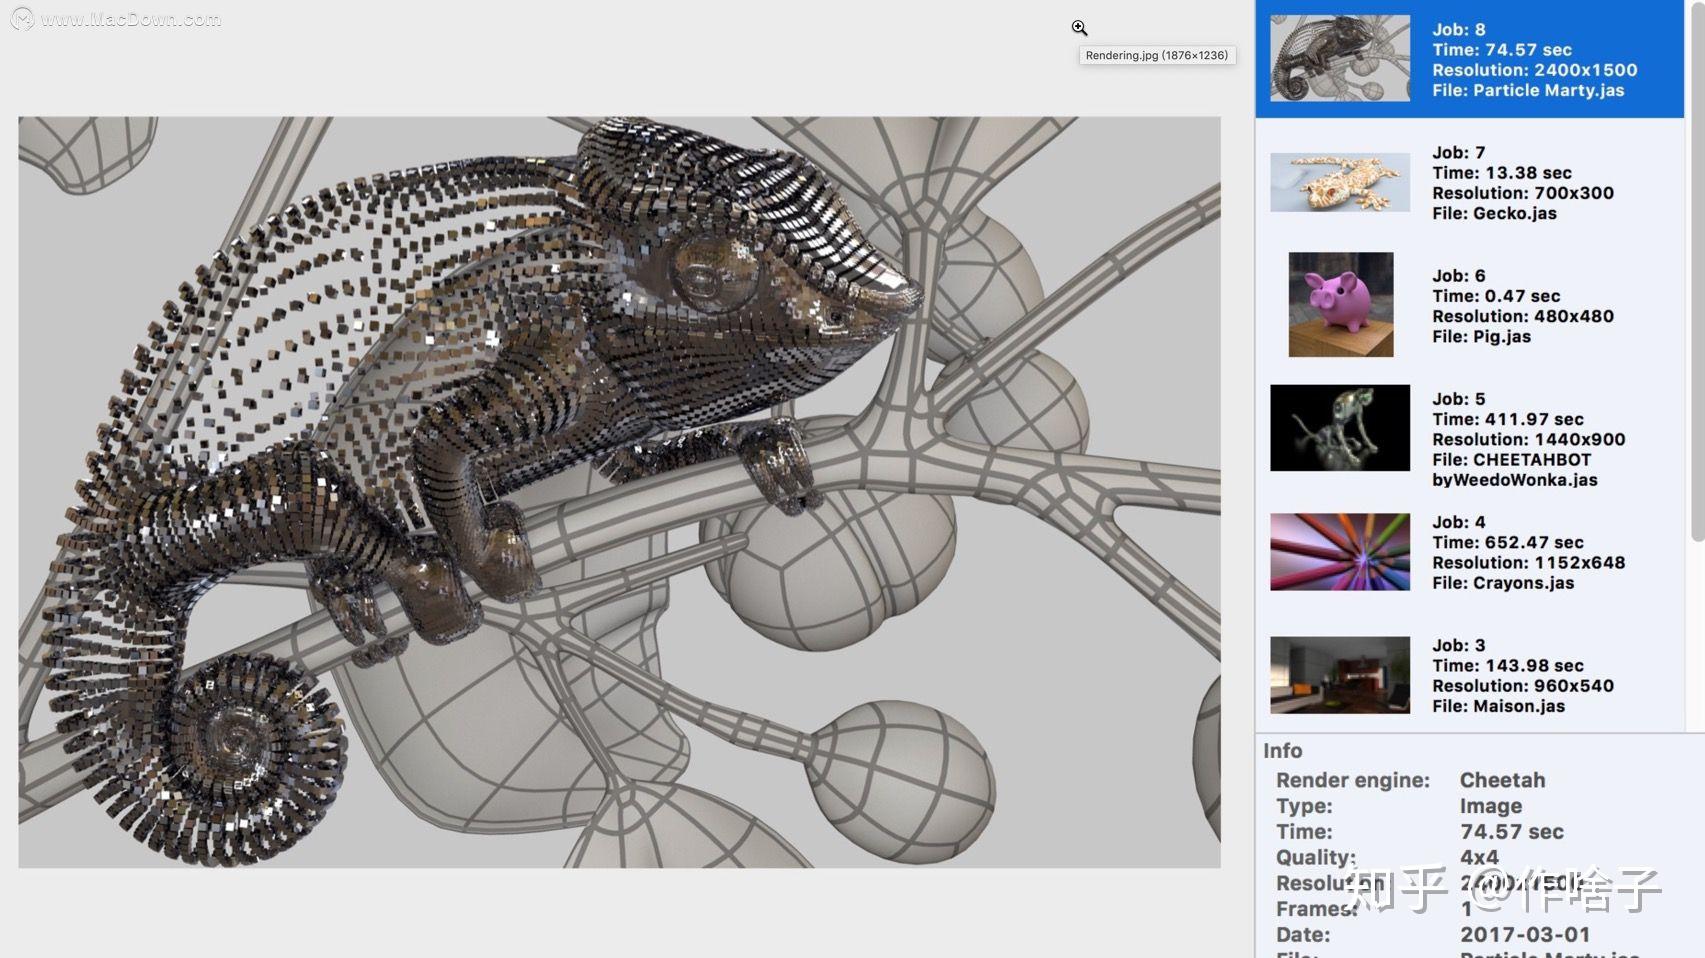Click the Pig.jas piggy bank thumbnail
The height and width of the screenshot is (958, 1705).
coord(1340,304)
